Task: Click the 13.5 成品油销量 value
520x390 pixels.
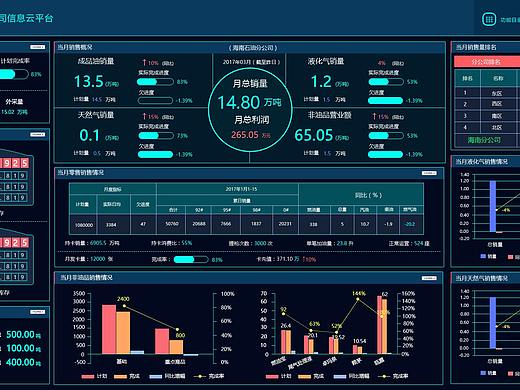Action: point(89,81)
